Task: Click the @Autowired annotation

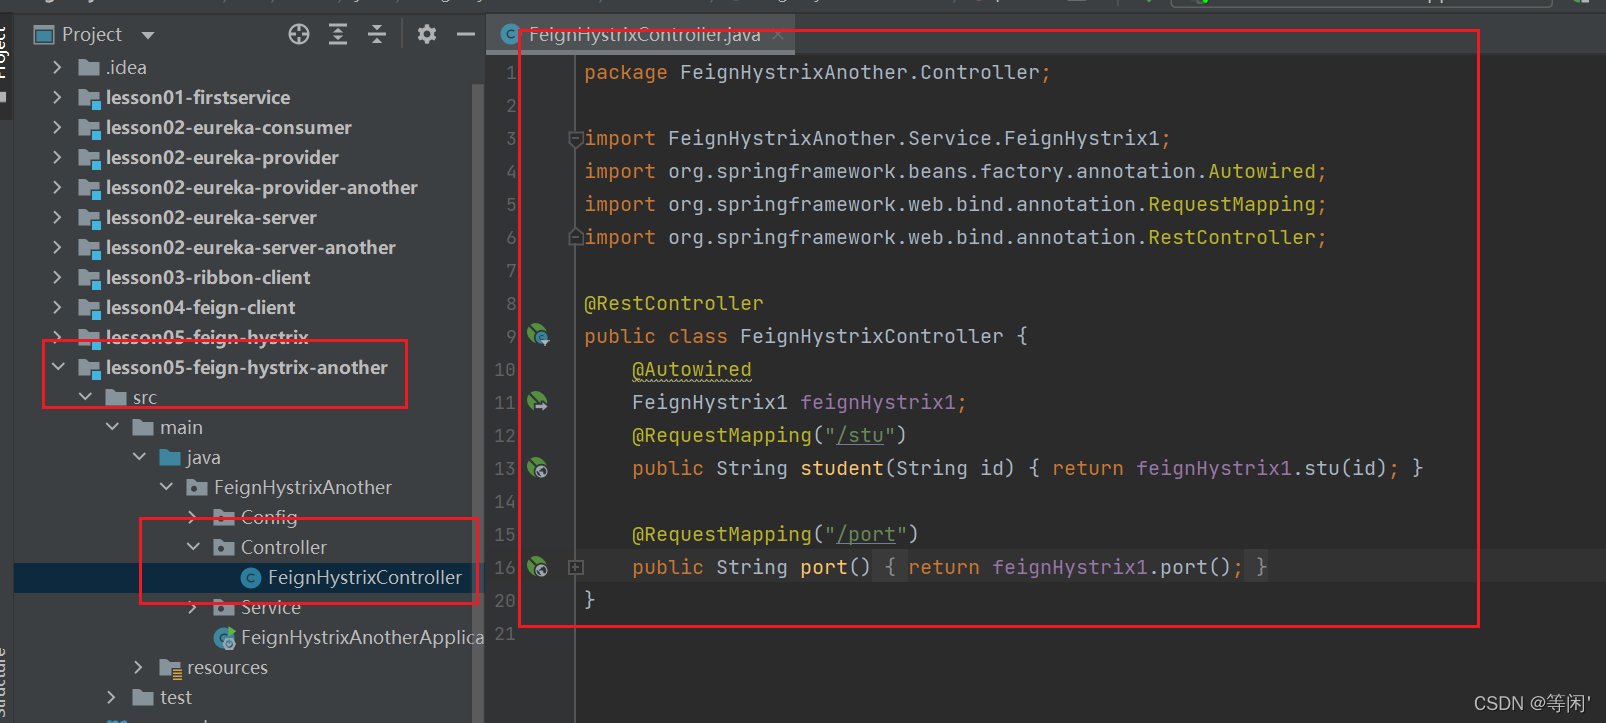Action: coord(692,369)
